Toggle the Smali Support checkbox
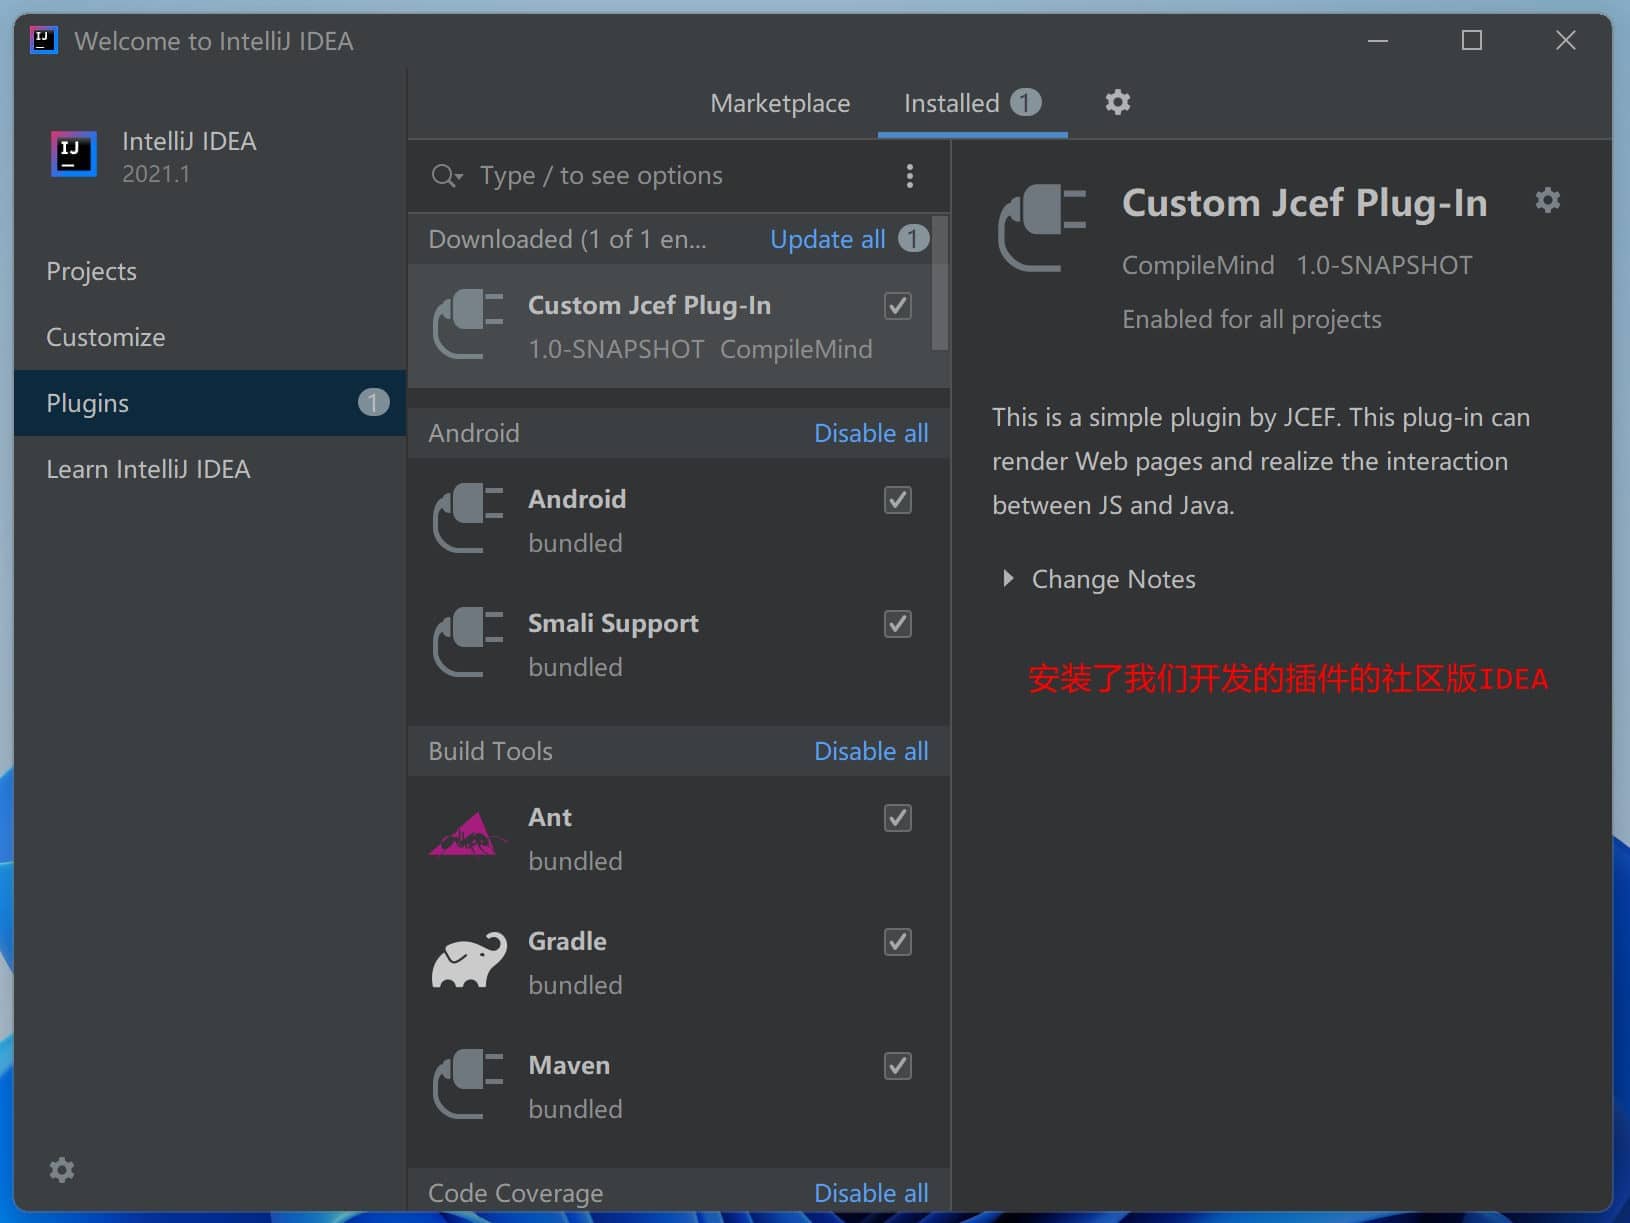This screenshot has width=1630, height=1223. click(898, 623)
